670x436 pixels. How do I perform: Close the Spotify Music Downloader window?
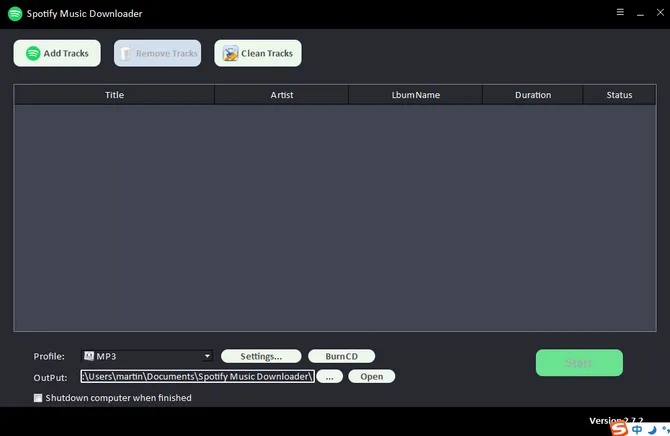[660, 12]
